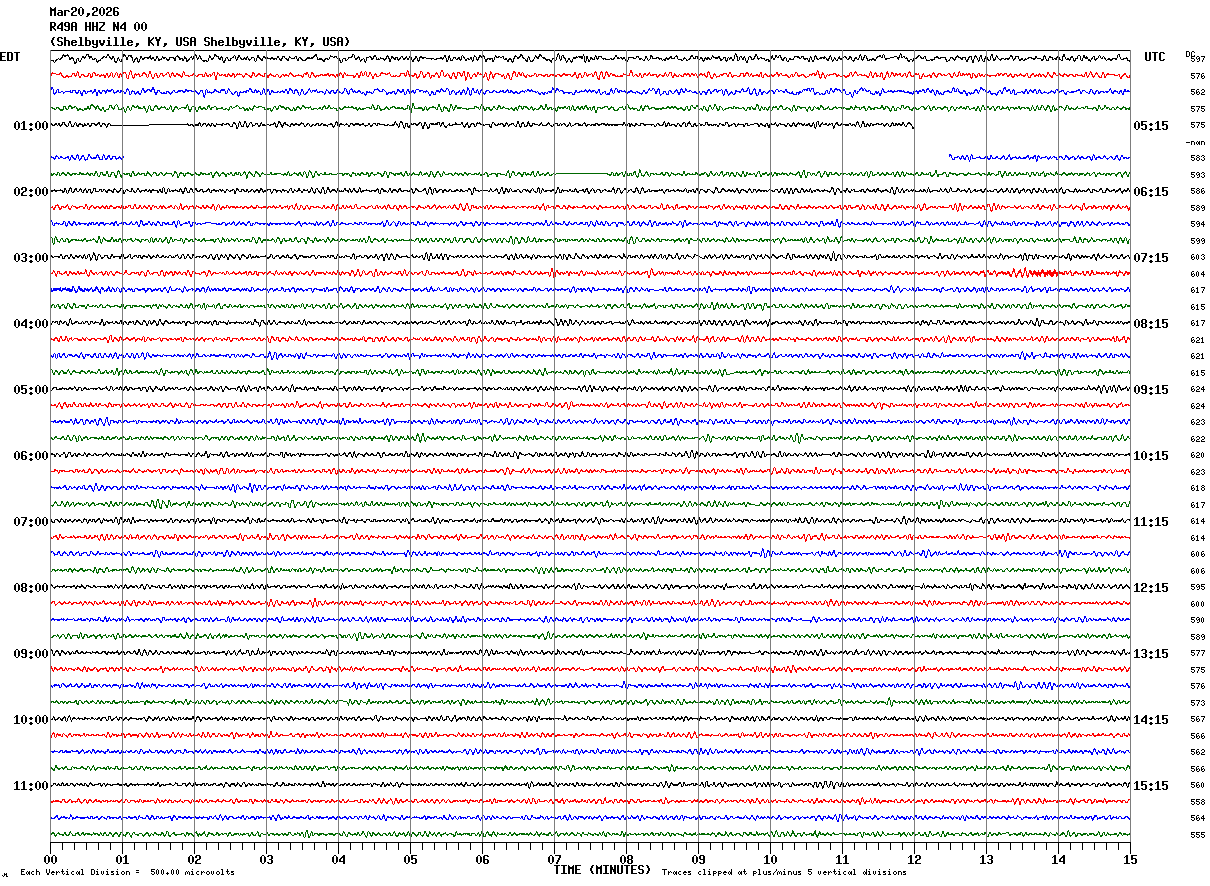
Task: Click the DC offset value 595
Action: (x=1197, y=588)
